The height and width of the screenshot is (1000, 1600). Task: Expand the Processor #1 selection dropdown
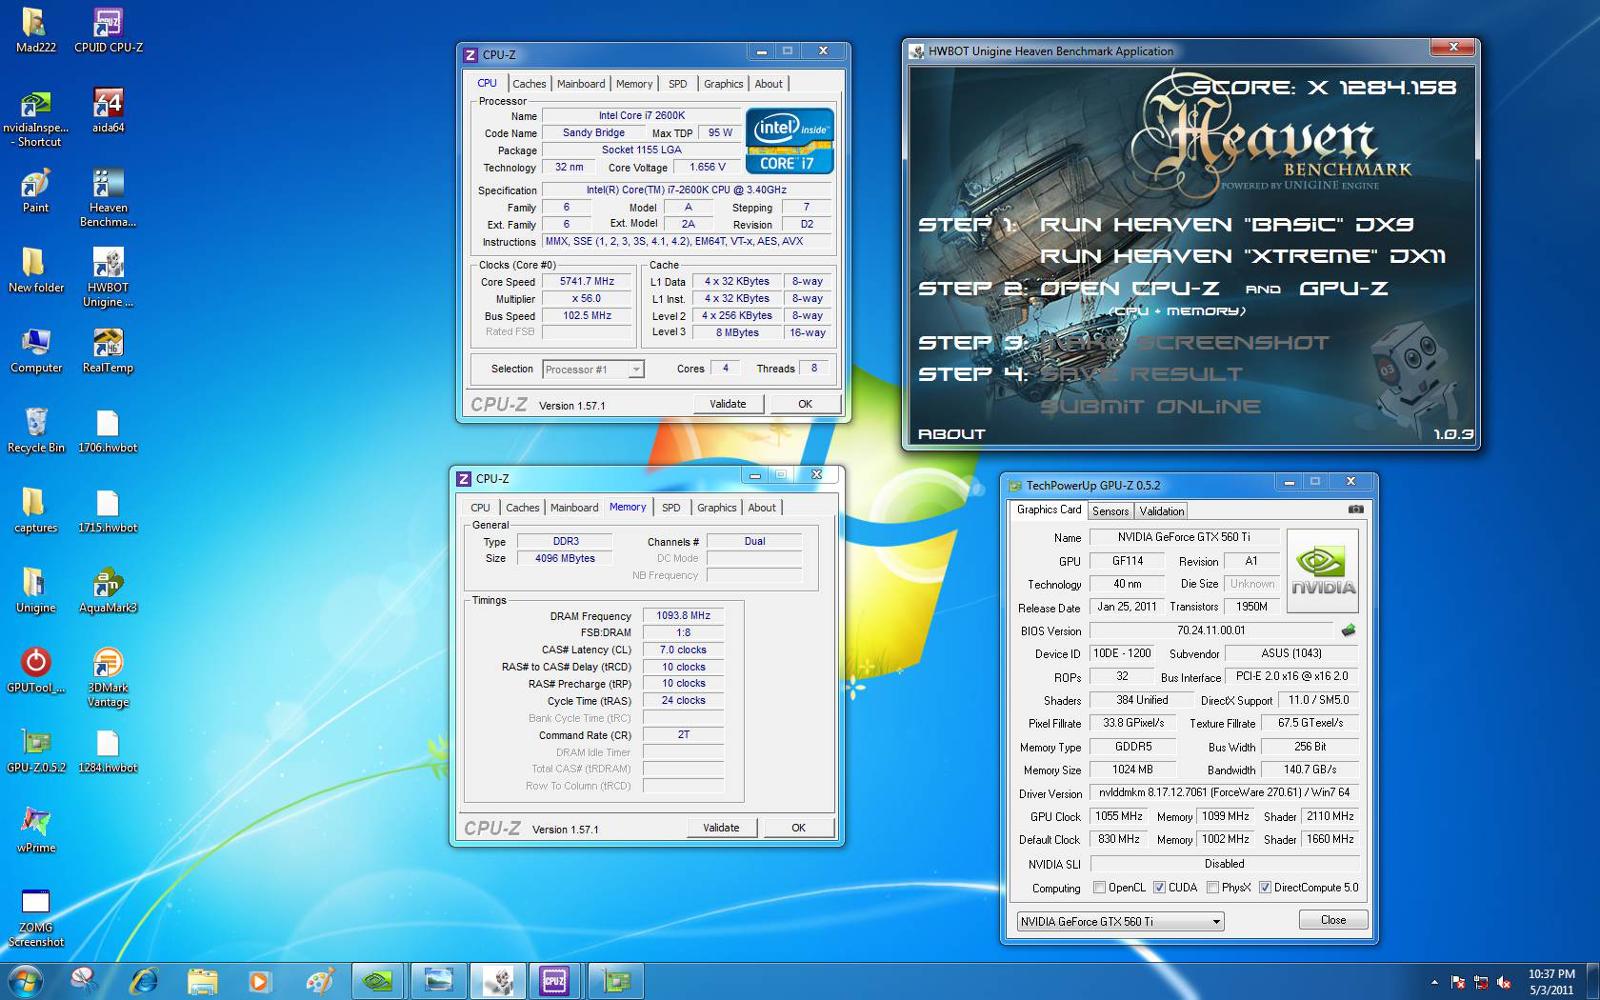(x=635, y=369)
